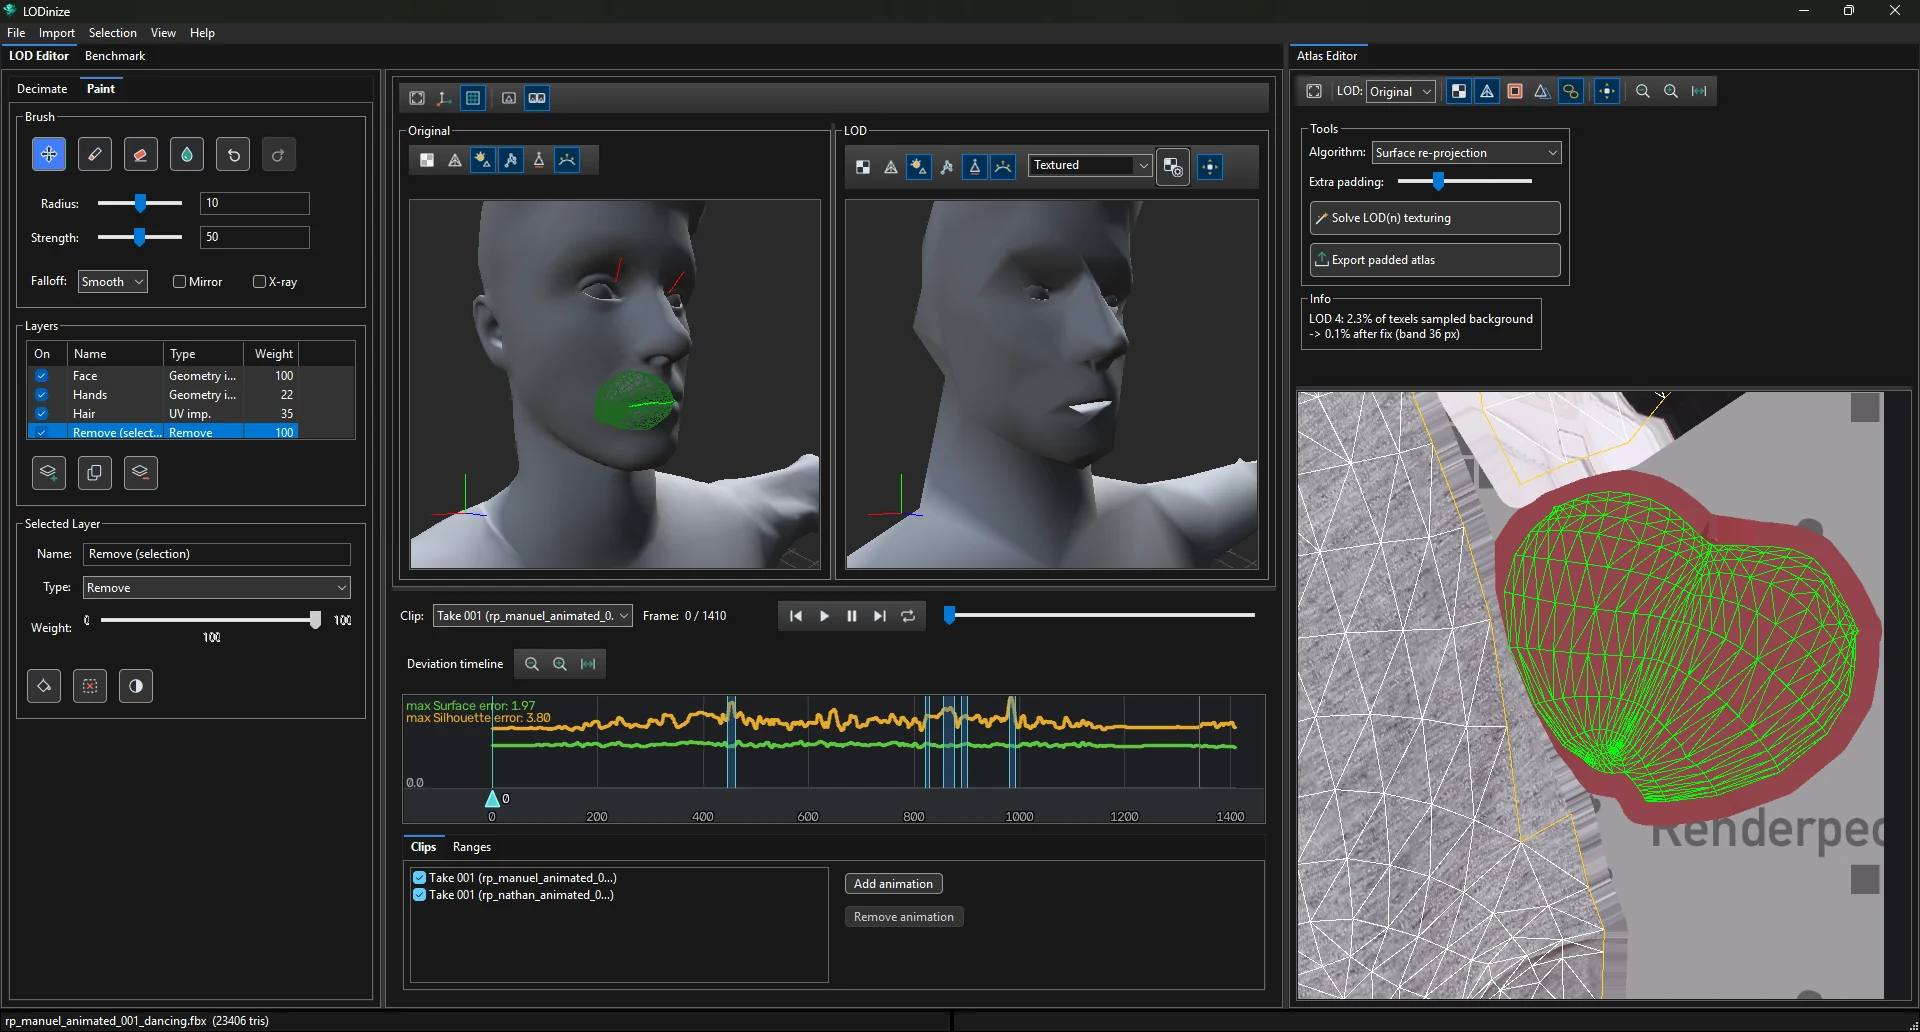The height and width of the screenshot is (1032, 1920).
Task: Switch to the Decimate tab
Action: 42,89
